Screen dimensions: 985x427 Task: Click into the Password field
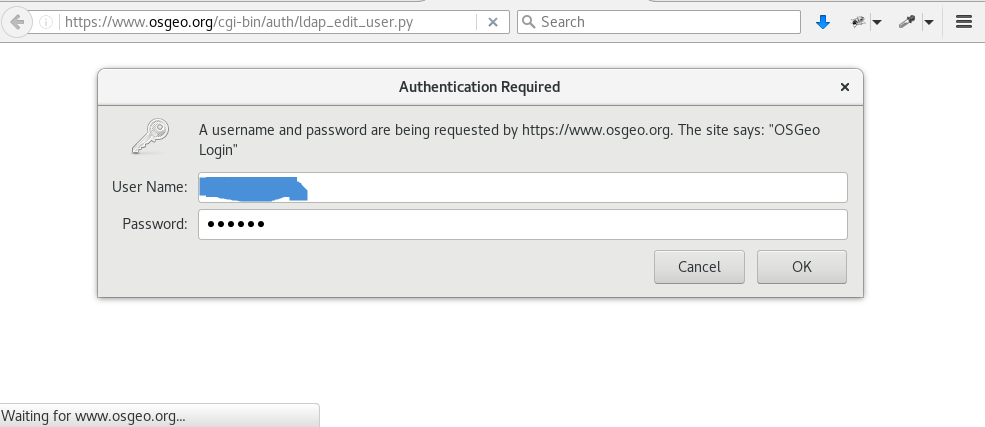522,224
